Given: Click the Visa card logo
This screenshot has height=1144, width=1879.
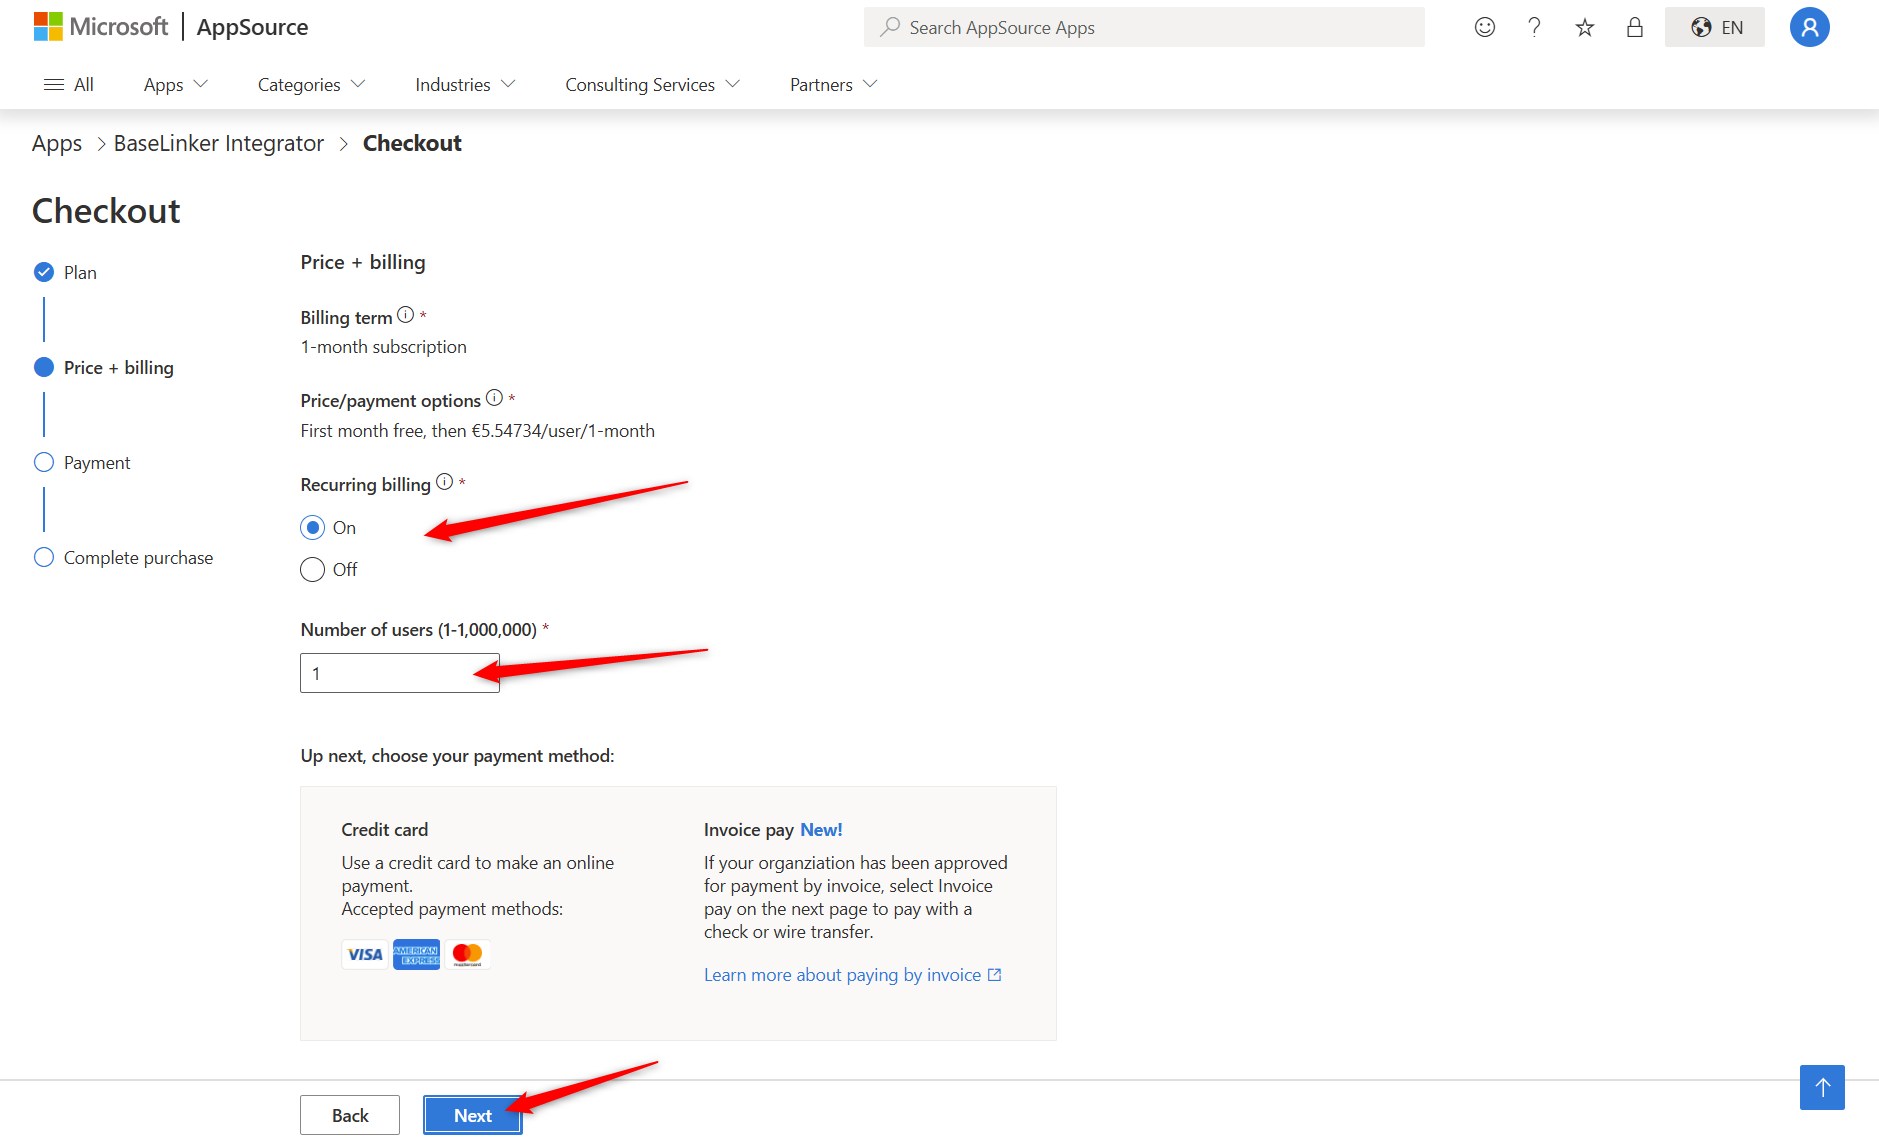Looking at the screenshot, I should point(365,954).
